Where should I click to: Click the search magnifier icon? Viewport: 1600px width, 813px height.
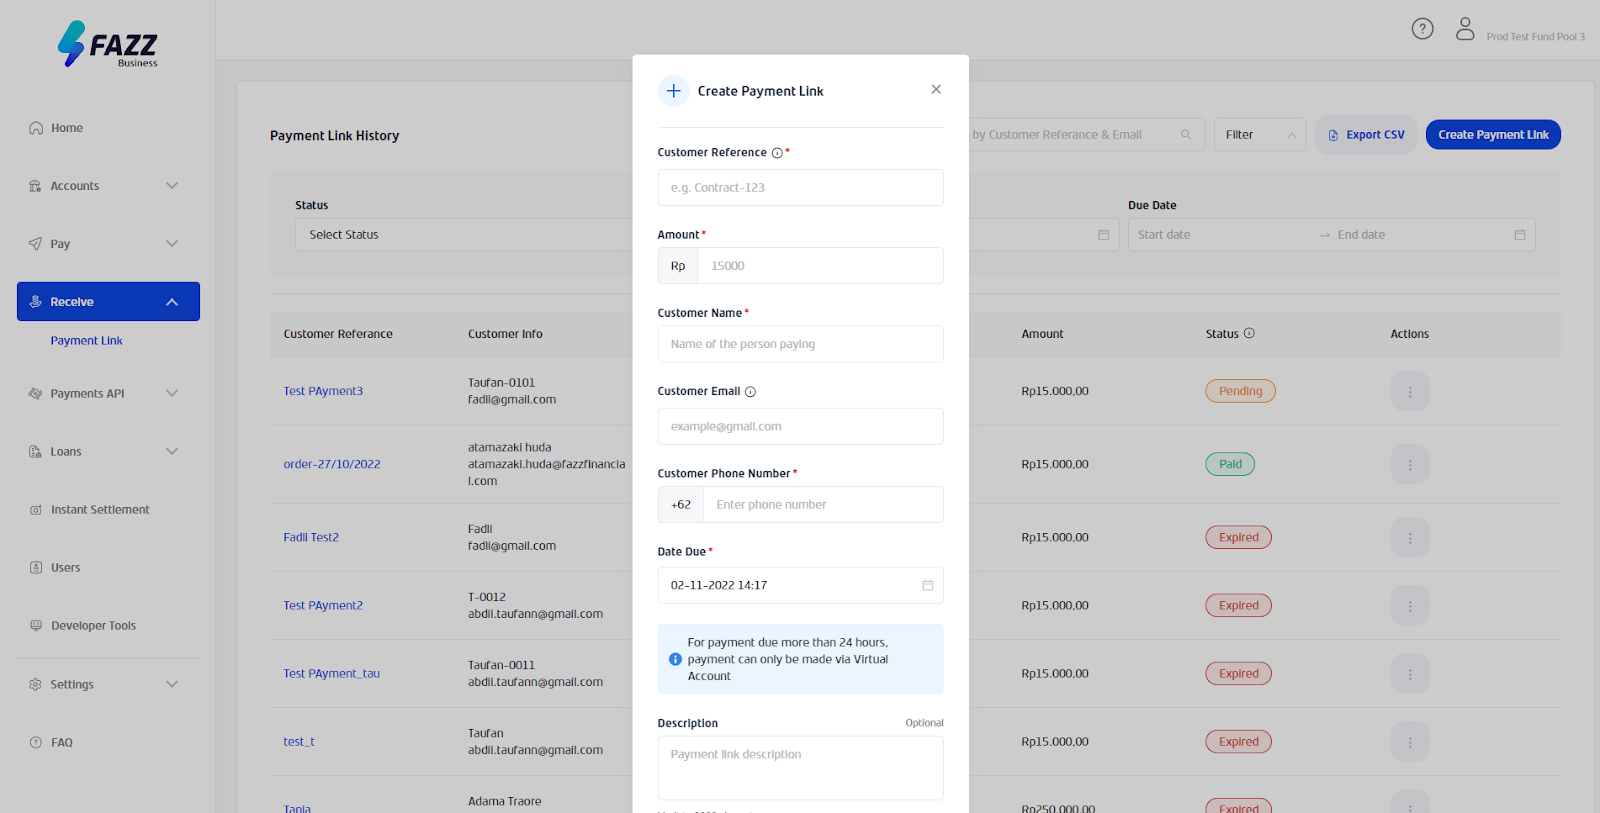[1186, 134]
